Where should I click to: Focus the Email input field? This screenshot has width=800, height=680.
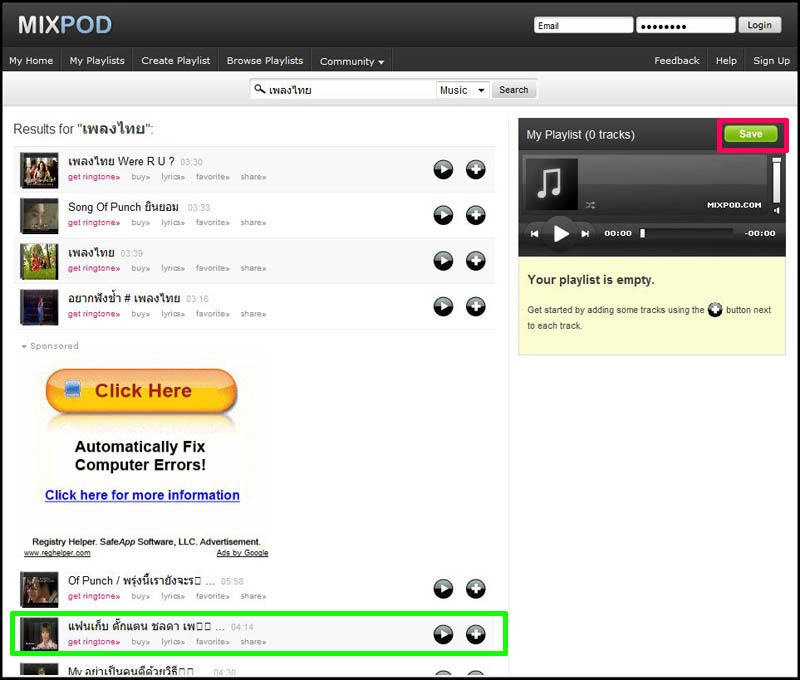click(583, 26)
